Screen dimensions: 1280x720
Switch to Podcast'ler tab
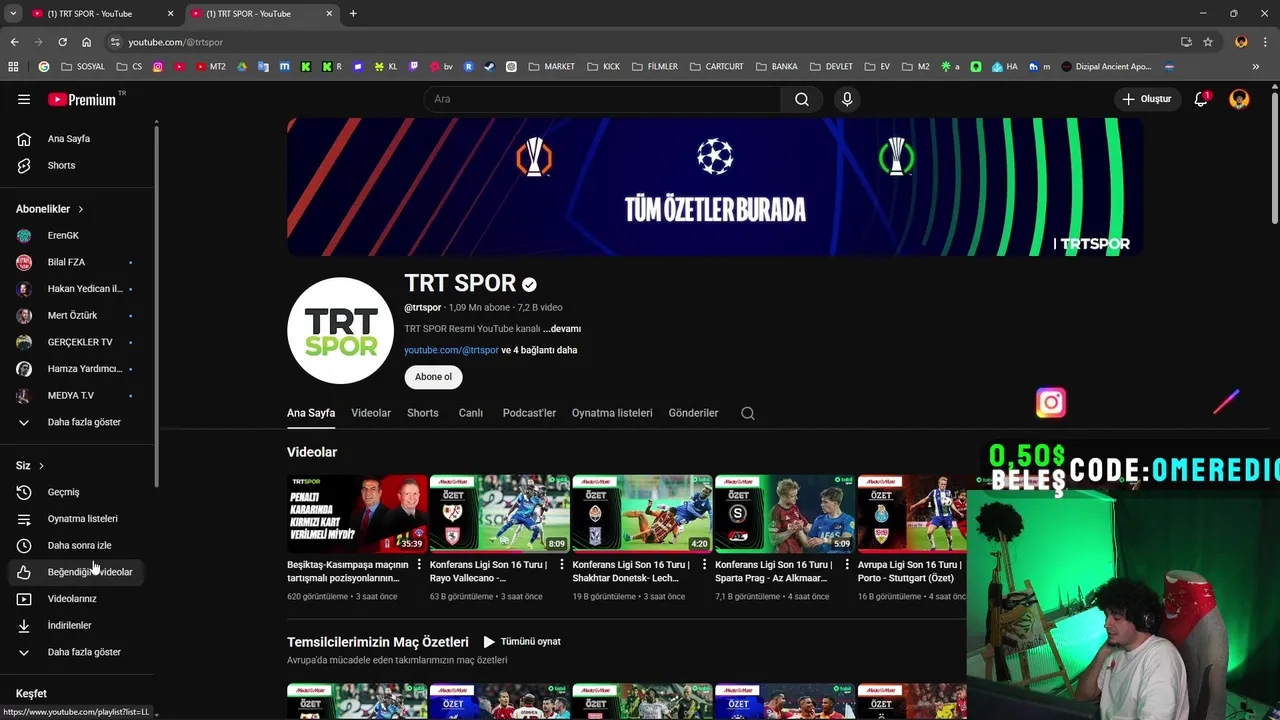point(529,413)
